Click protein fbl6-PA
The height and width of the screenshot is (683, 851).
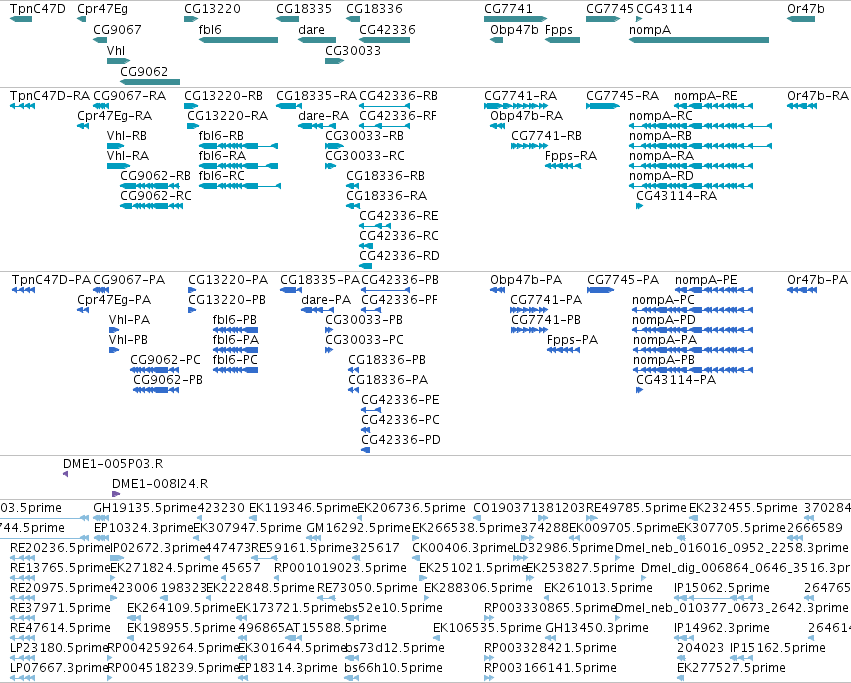[x=236, y=340]
